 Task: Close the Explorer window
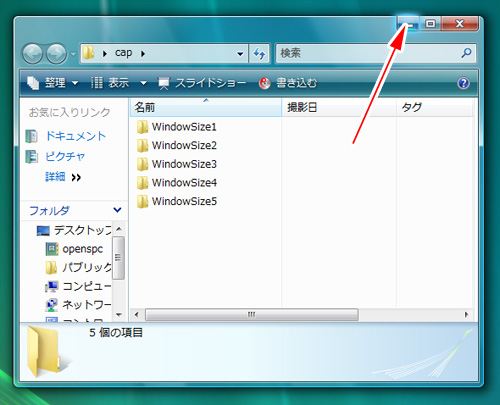(460, 24)
